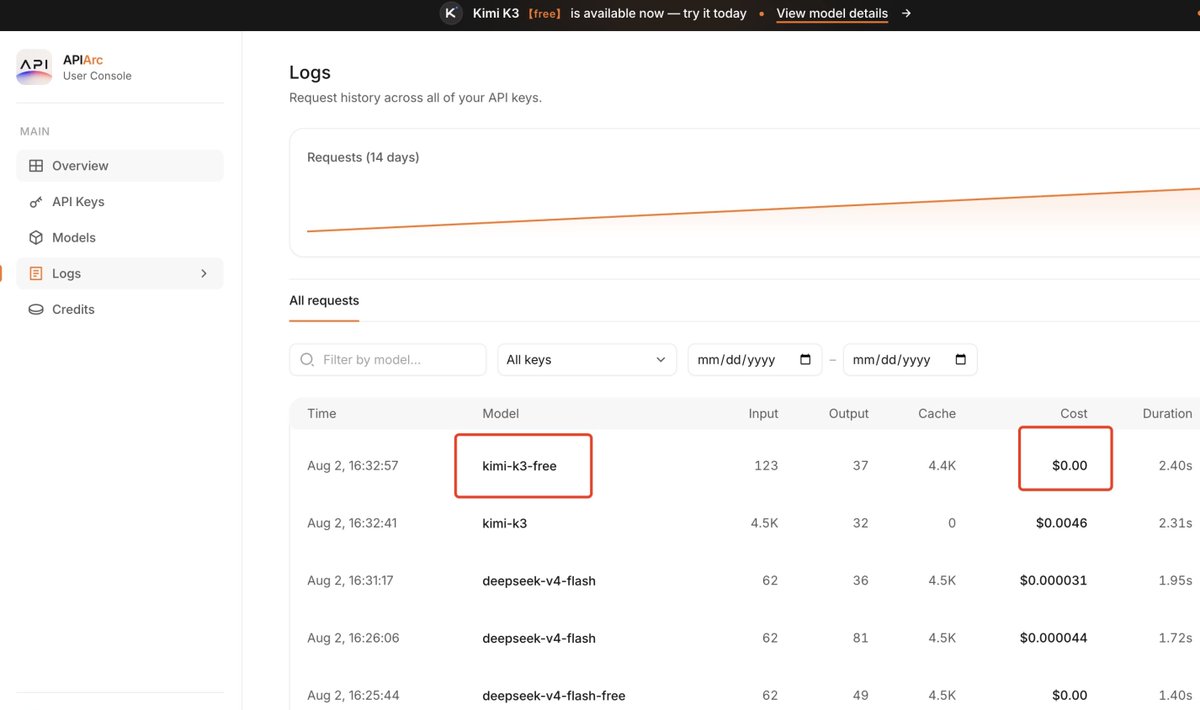Select the kimi-k3-free model cell
1200x710 pixels.
point(519,466)
